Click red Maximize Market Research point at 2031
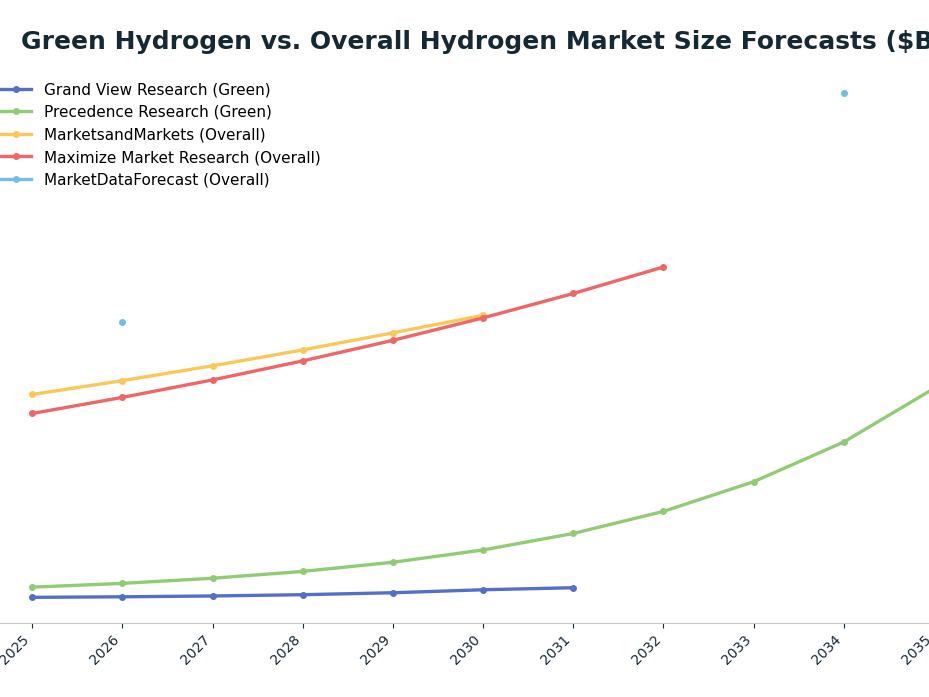 pyautogui.click(x=574, y=293)
